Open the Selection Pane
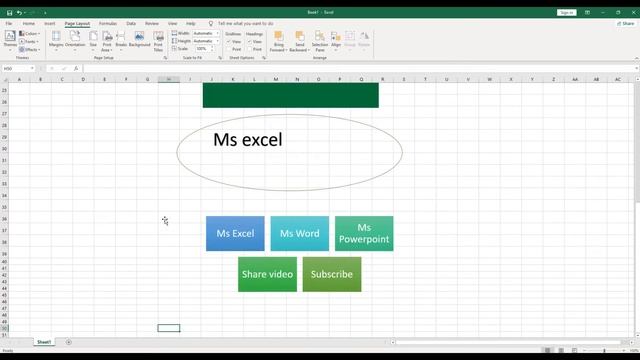This screenshot has width=640, height=360. (320, 41)
